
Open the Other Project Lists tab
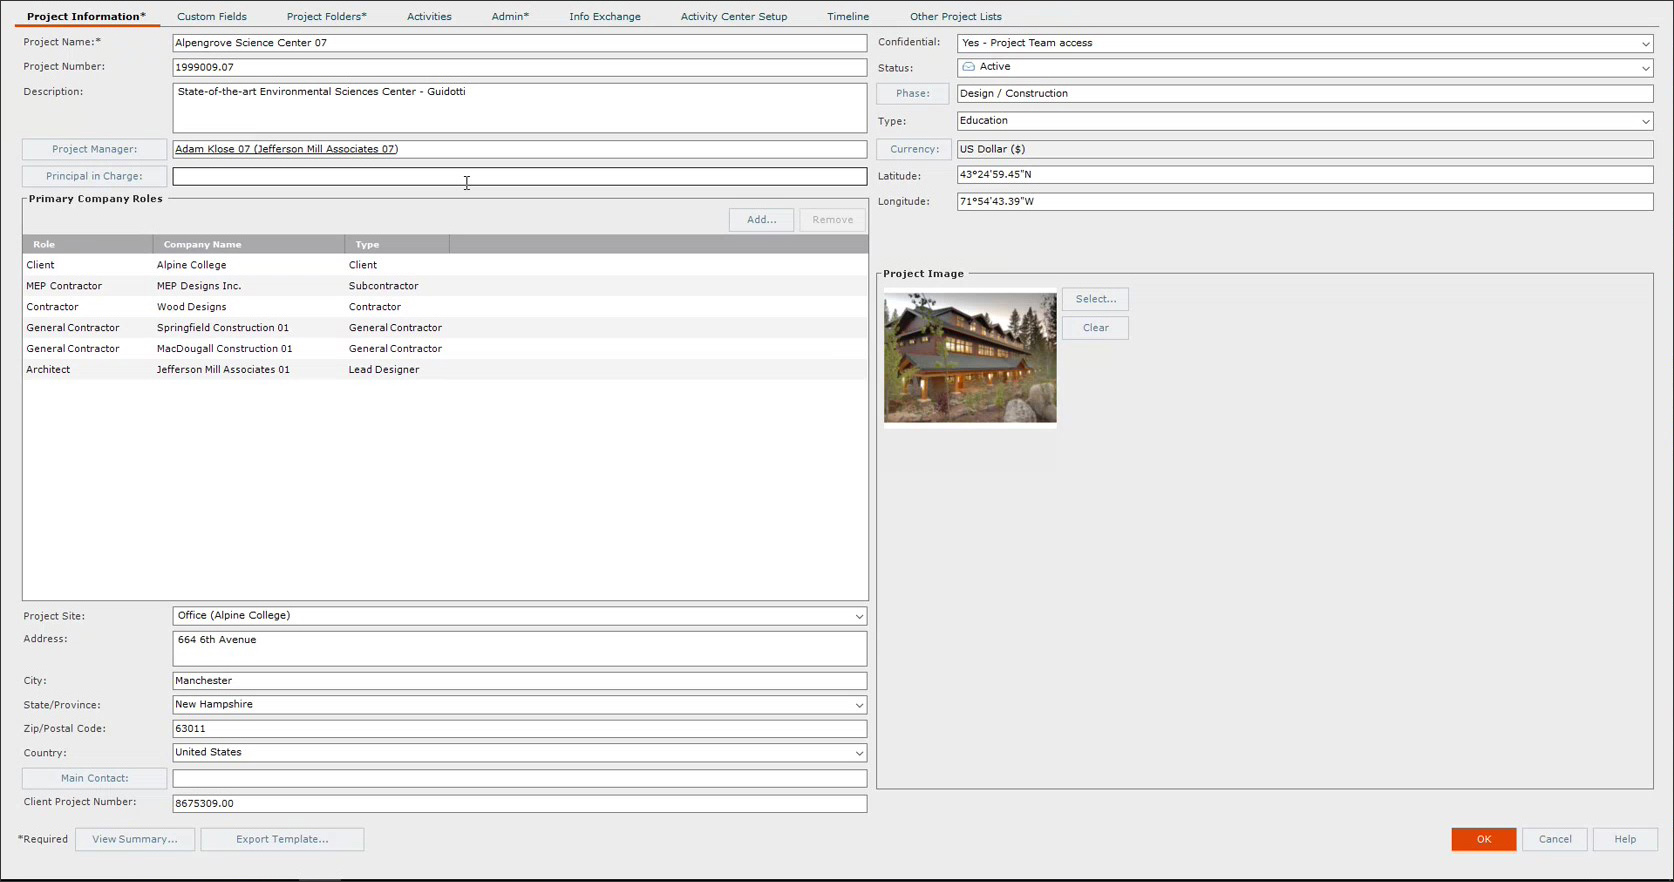pos(956,16)
